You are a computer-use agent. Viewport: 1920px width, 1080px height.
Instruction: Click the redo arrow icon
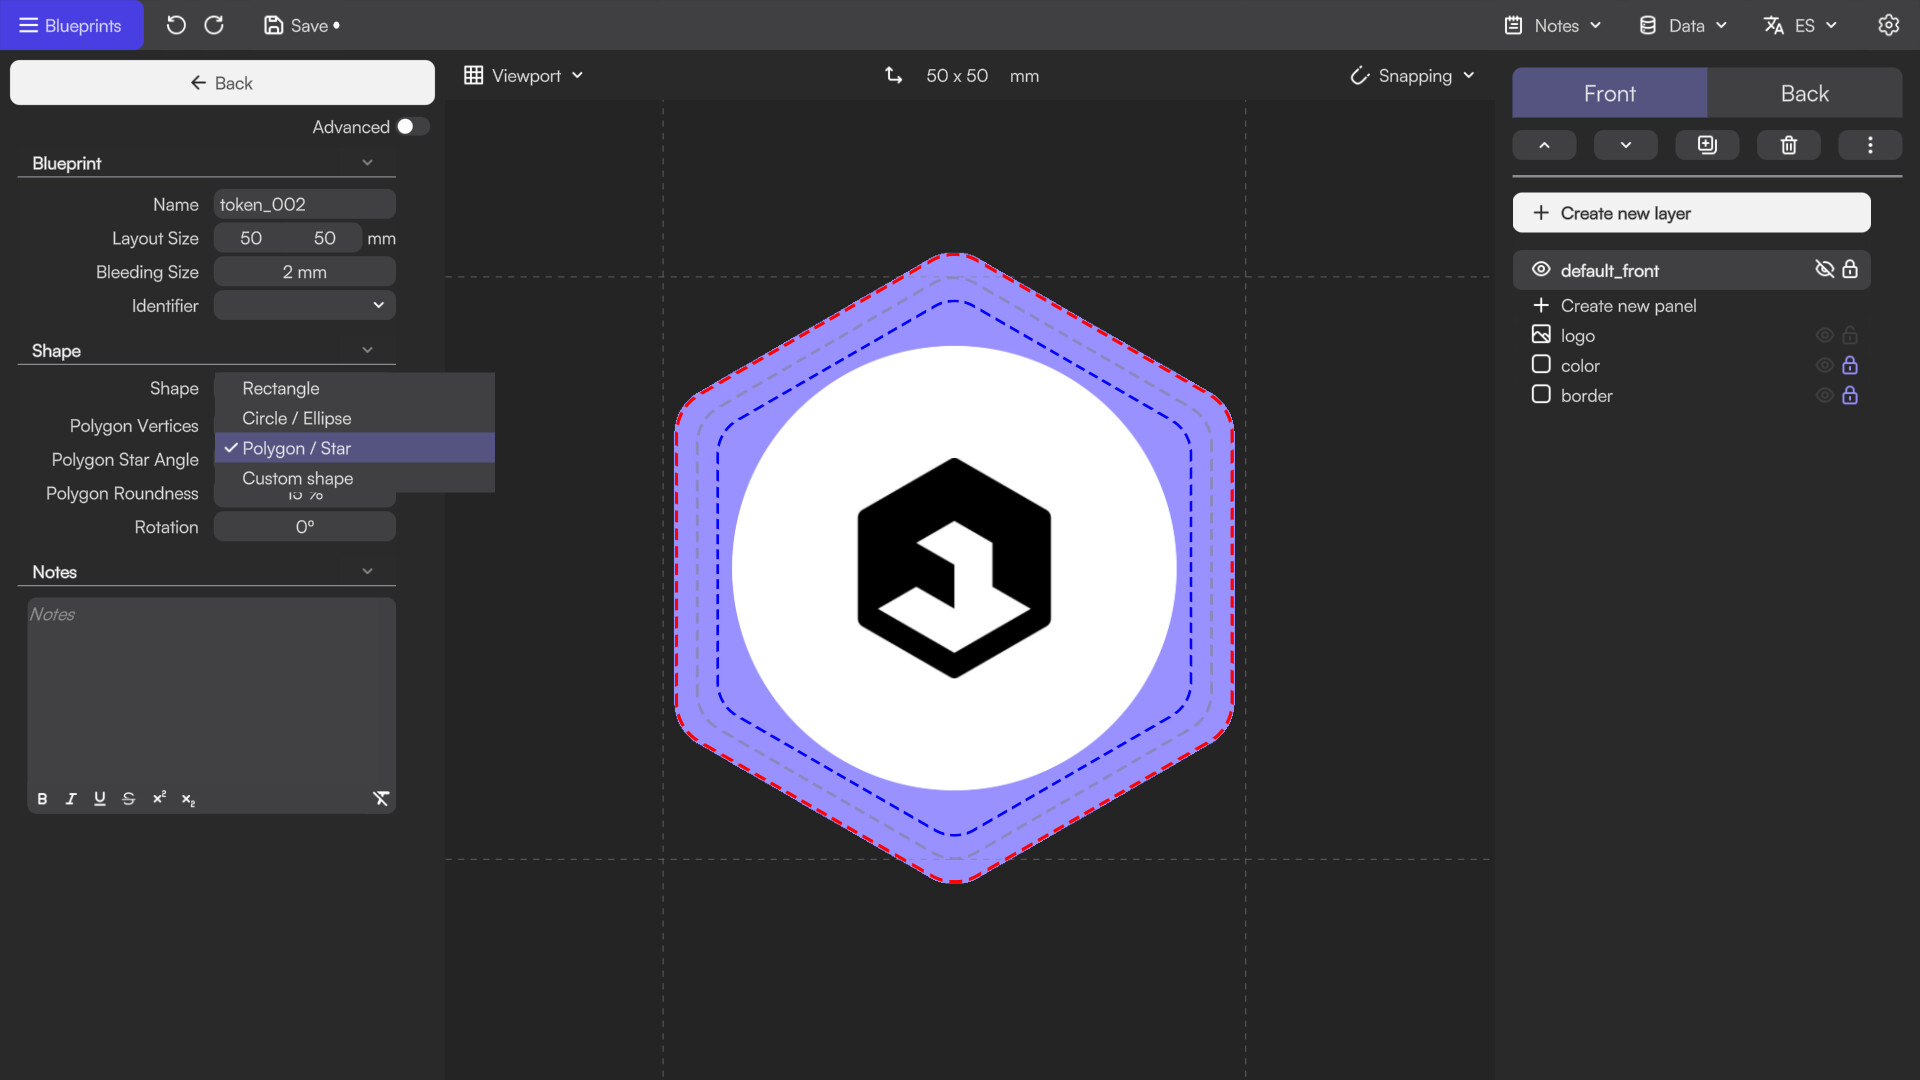pyautogui.click(x=214, y=25)
